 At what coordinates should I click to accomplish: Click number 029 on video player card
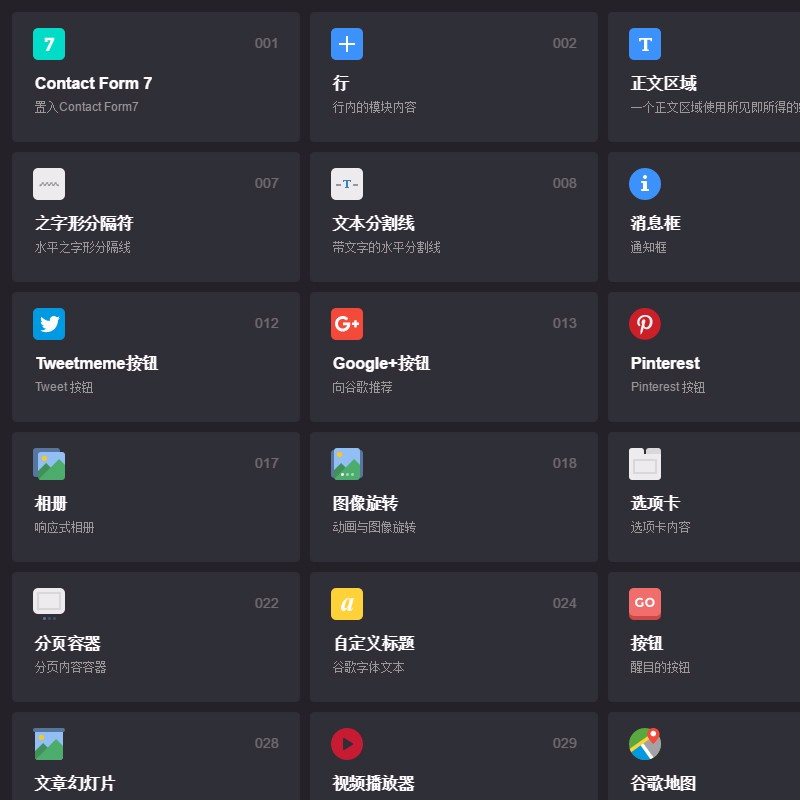pos(564,743)
